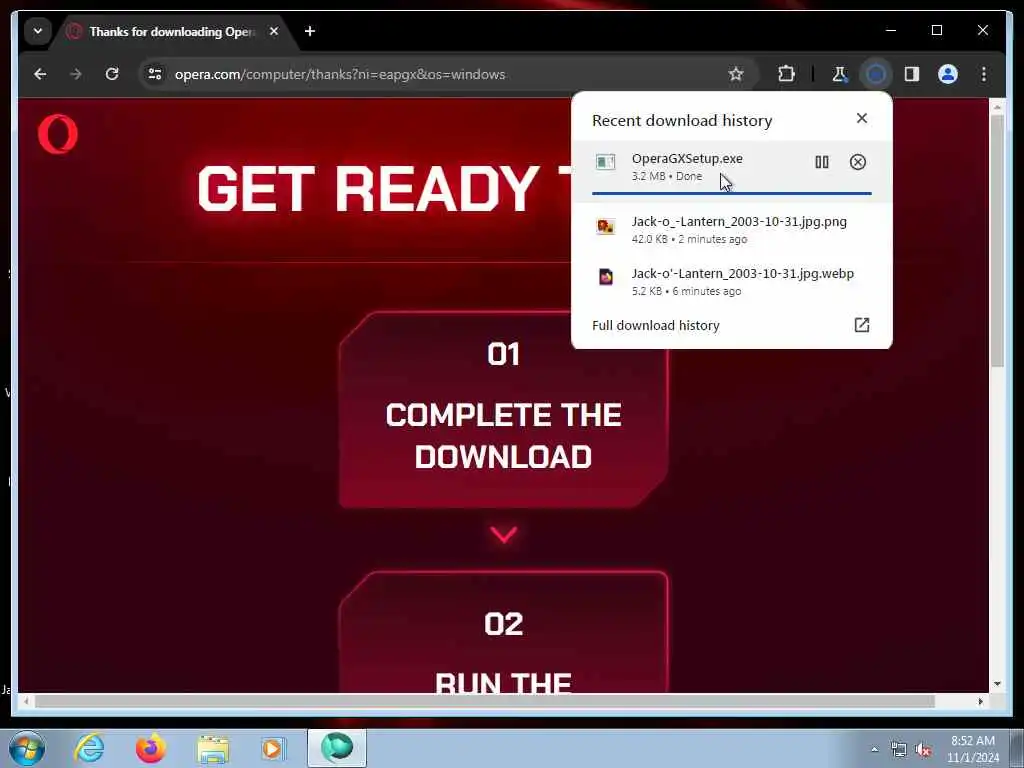Screen dimensions: 1024x768
Task: Open the Extensions puzzle icon
Action: point(786,74)
